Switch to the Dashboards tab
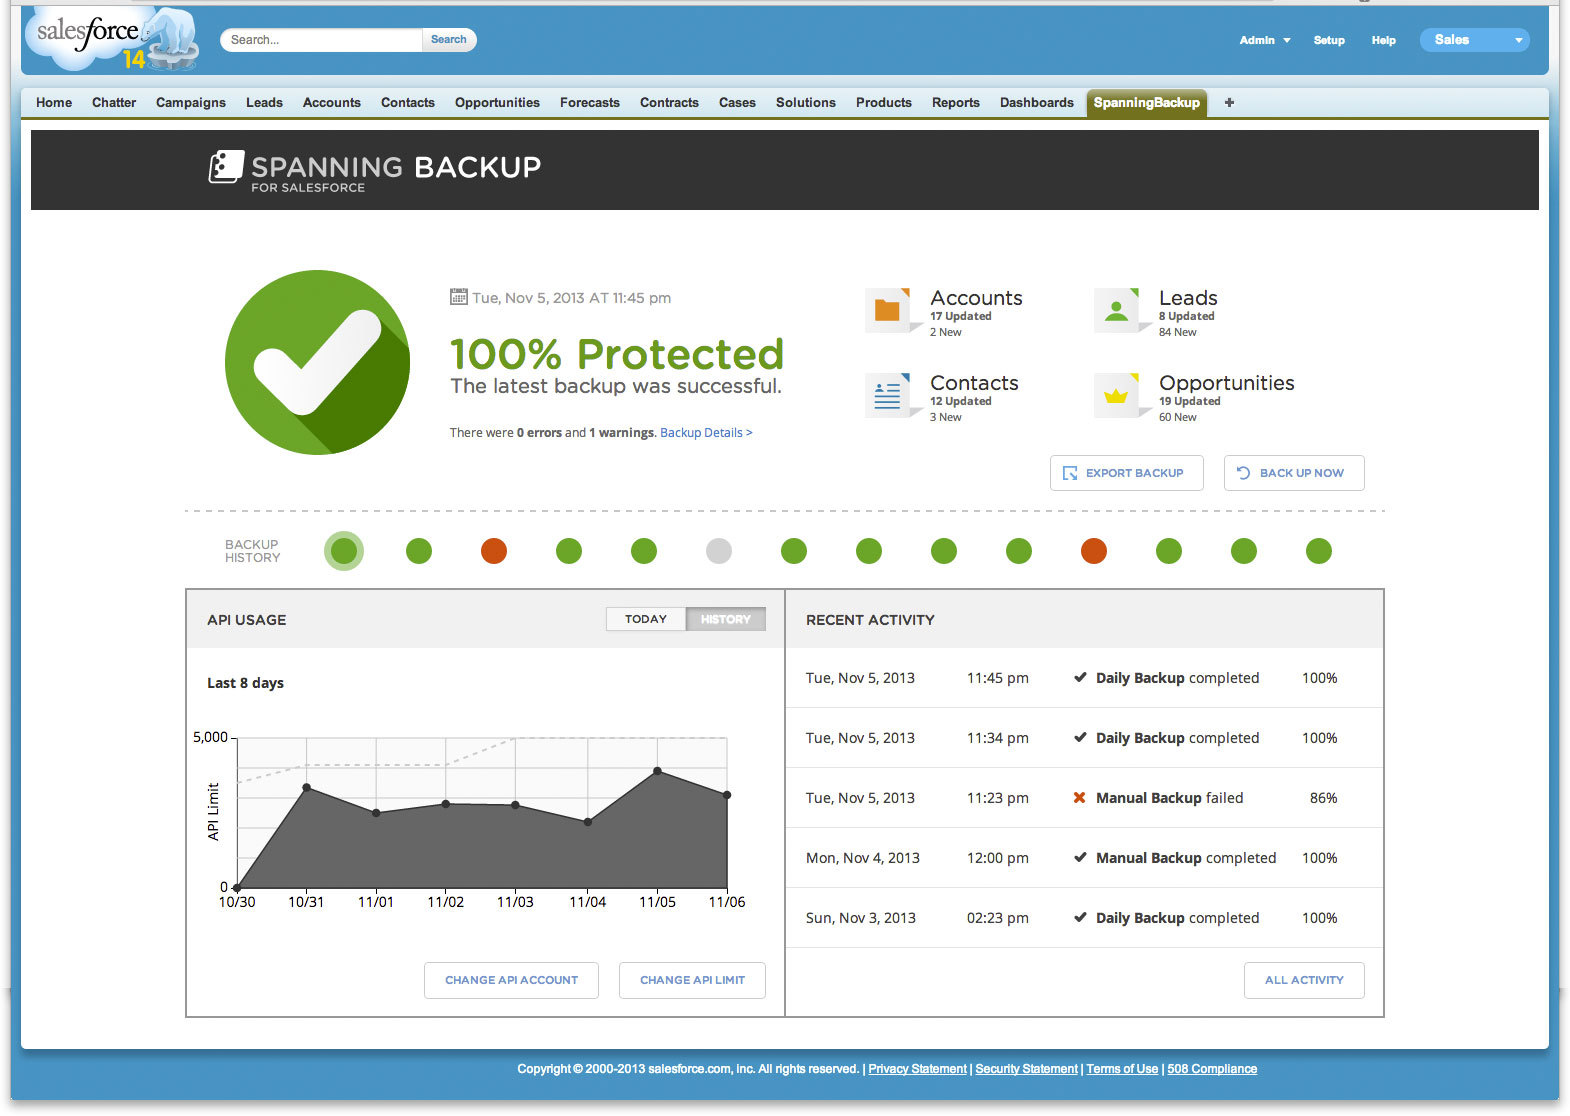Image resolution: width=1570 pixels, height=1116 pixels. [x=1037, y=102]
